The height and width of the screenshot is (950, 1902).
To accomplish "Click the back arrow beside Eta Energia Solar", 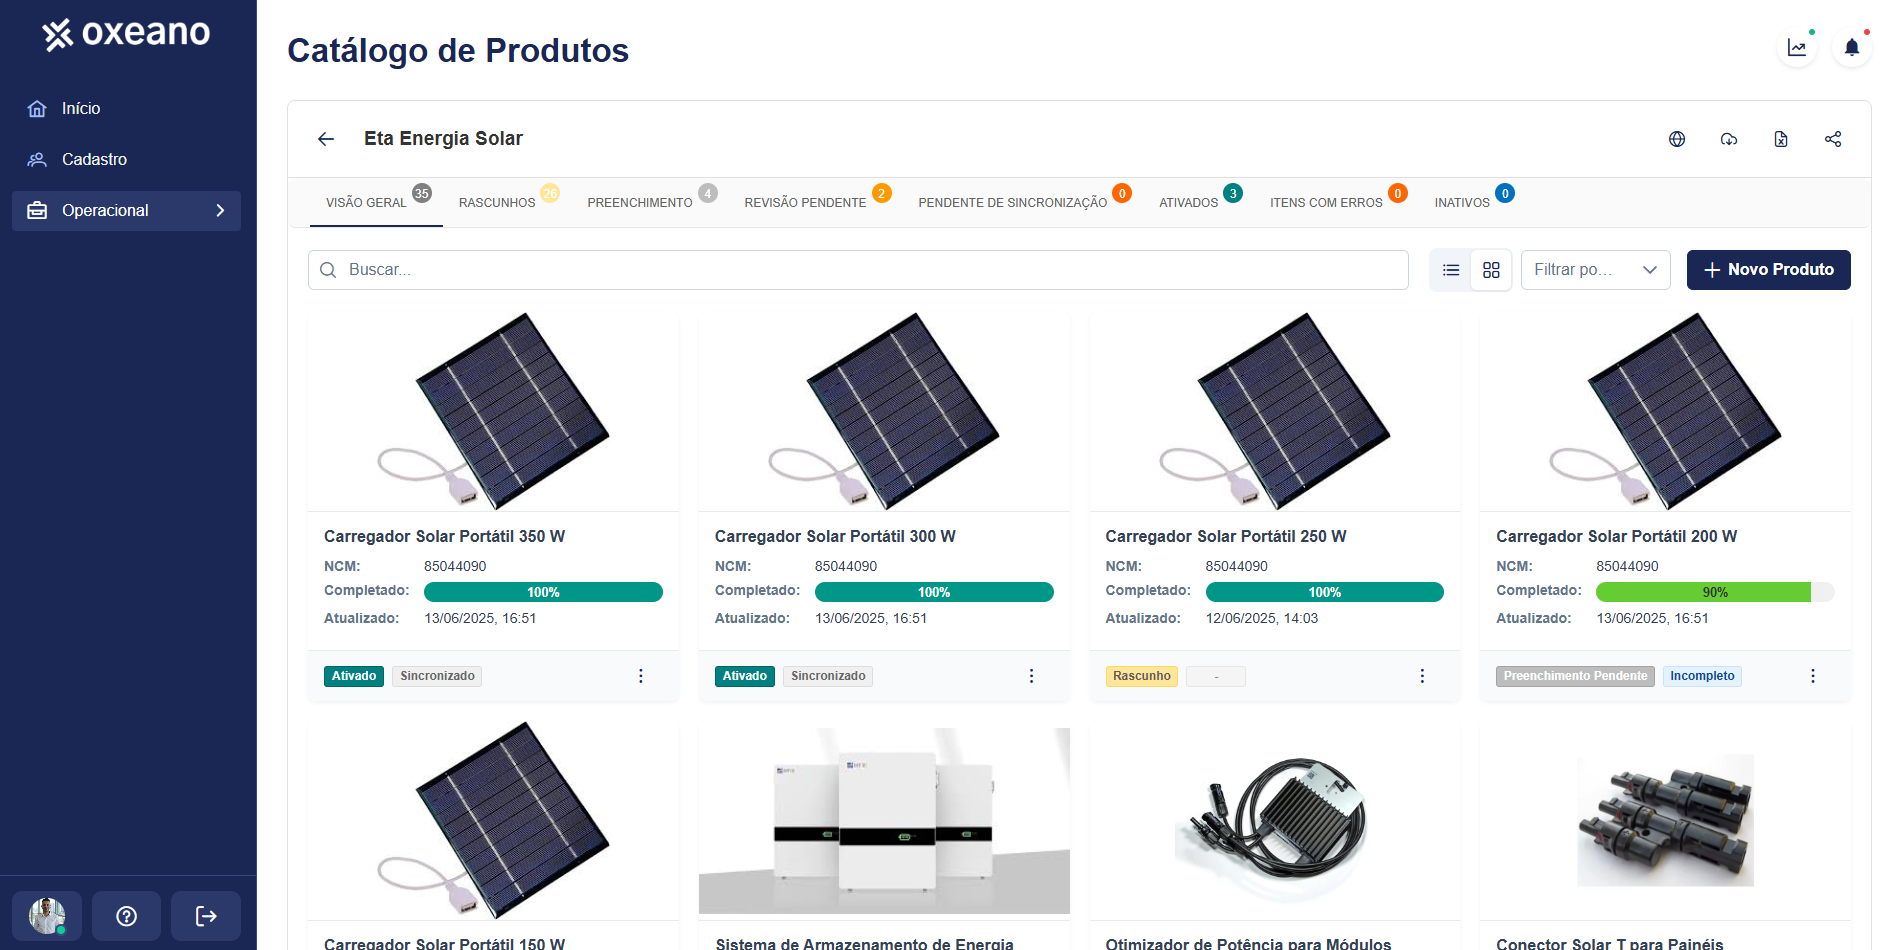I will 326,139.
